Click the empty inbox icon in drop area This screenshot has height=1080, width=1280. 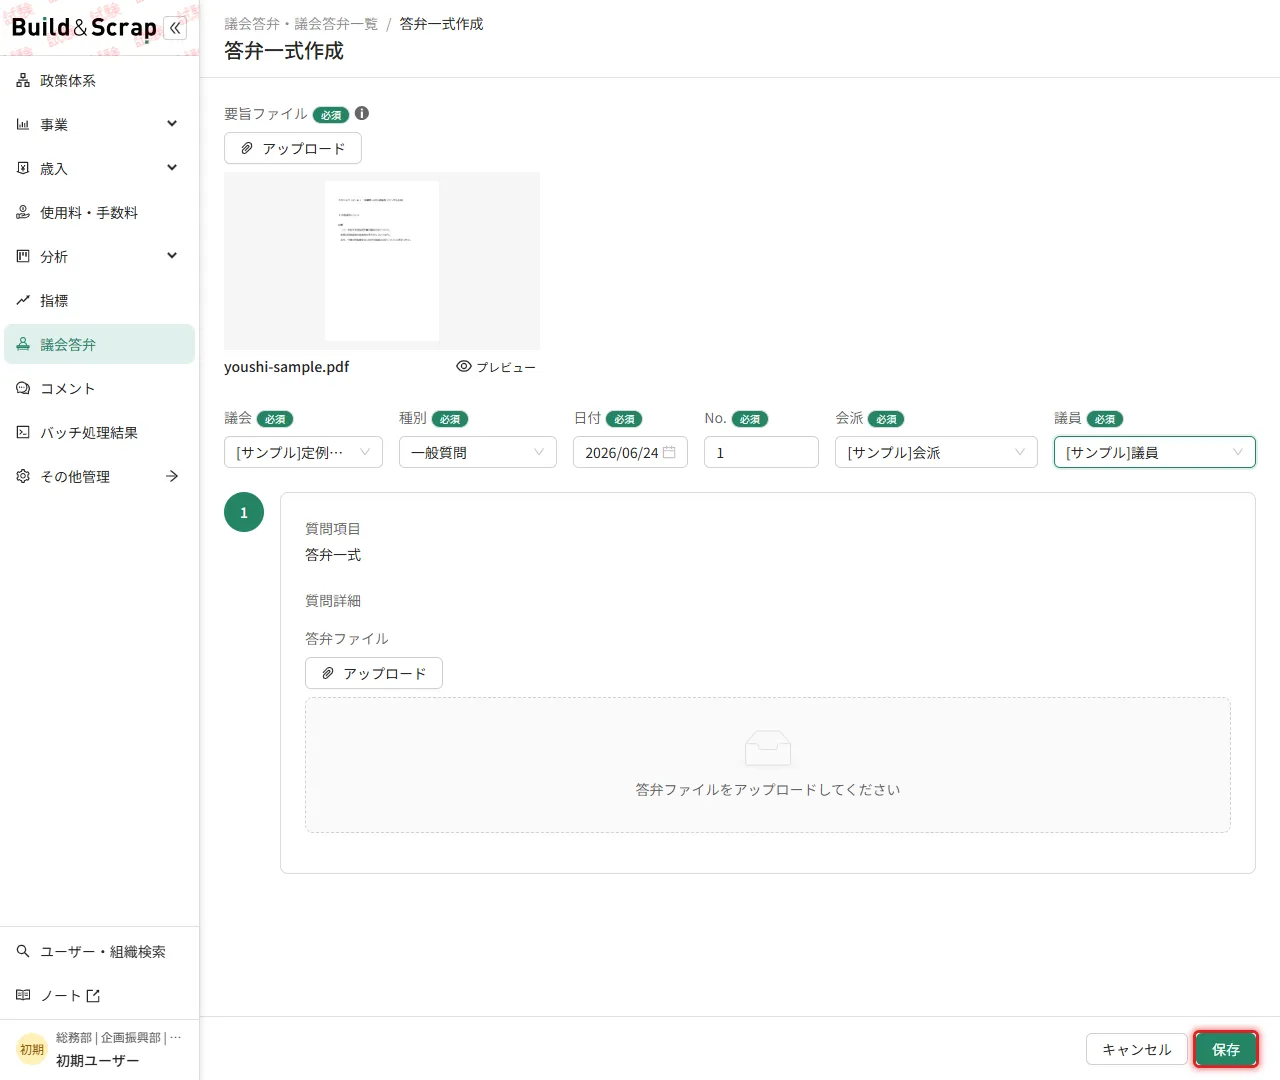tap(768, 748)
